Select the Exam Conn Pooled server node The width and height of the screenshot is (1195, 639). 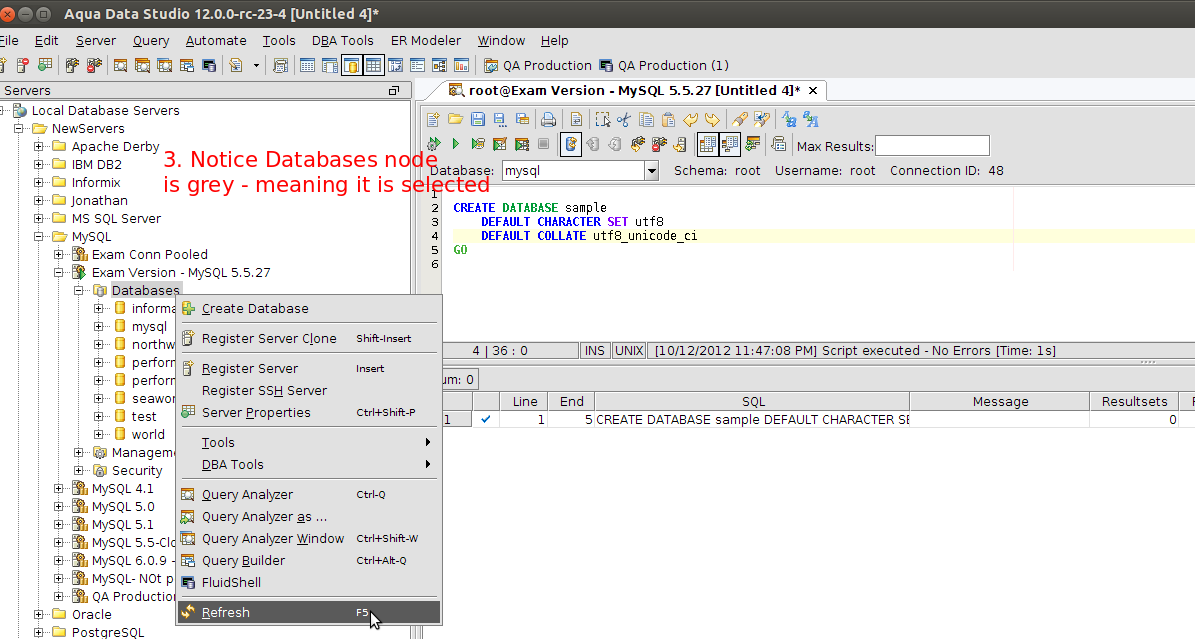[149, 255]
